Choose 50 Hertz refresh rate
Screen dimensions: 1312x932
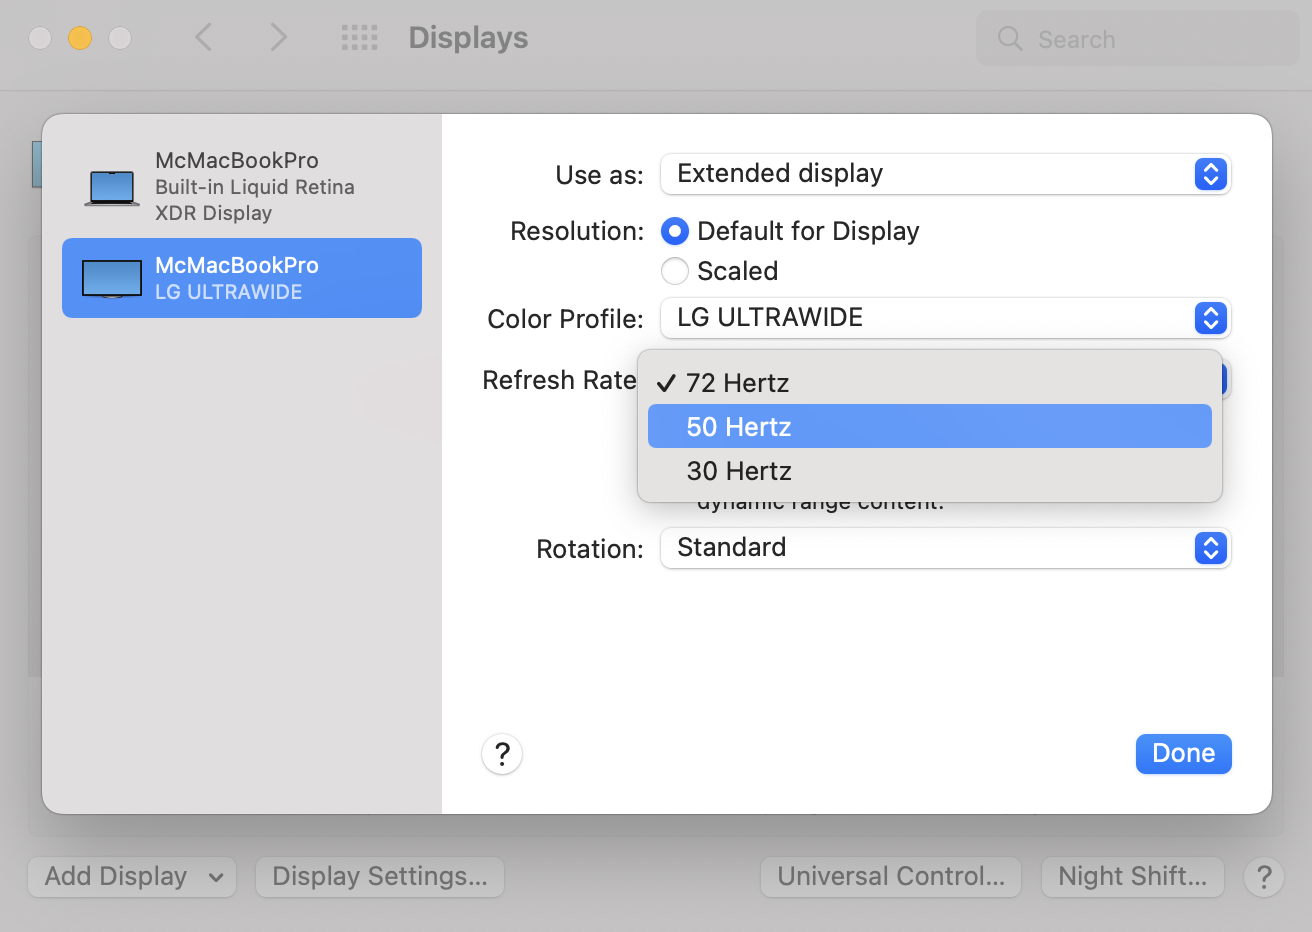coord(929,427)
